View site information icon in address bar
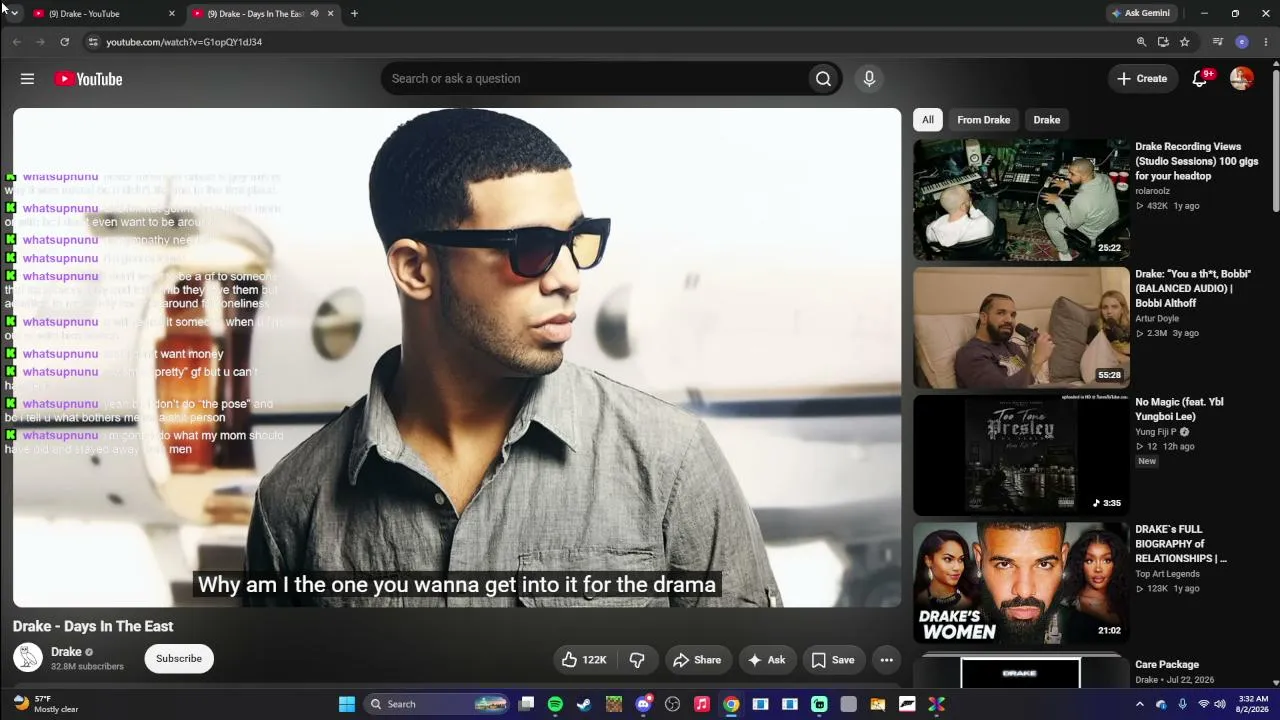This screenshot has width=1280, height=720. coord(93,42)
